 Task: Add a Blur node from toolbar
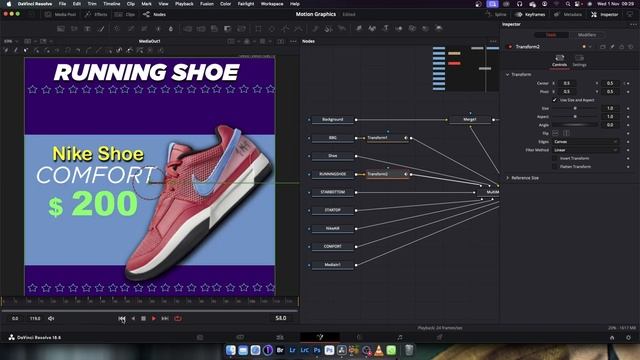point(171,29)
